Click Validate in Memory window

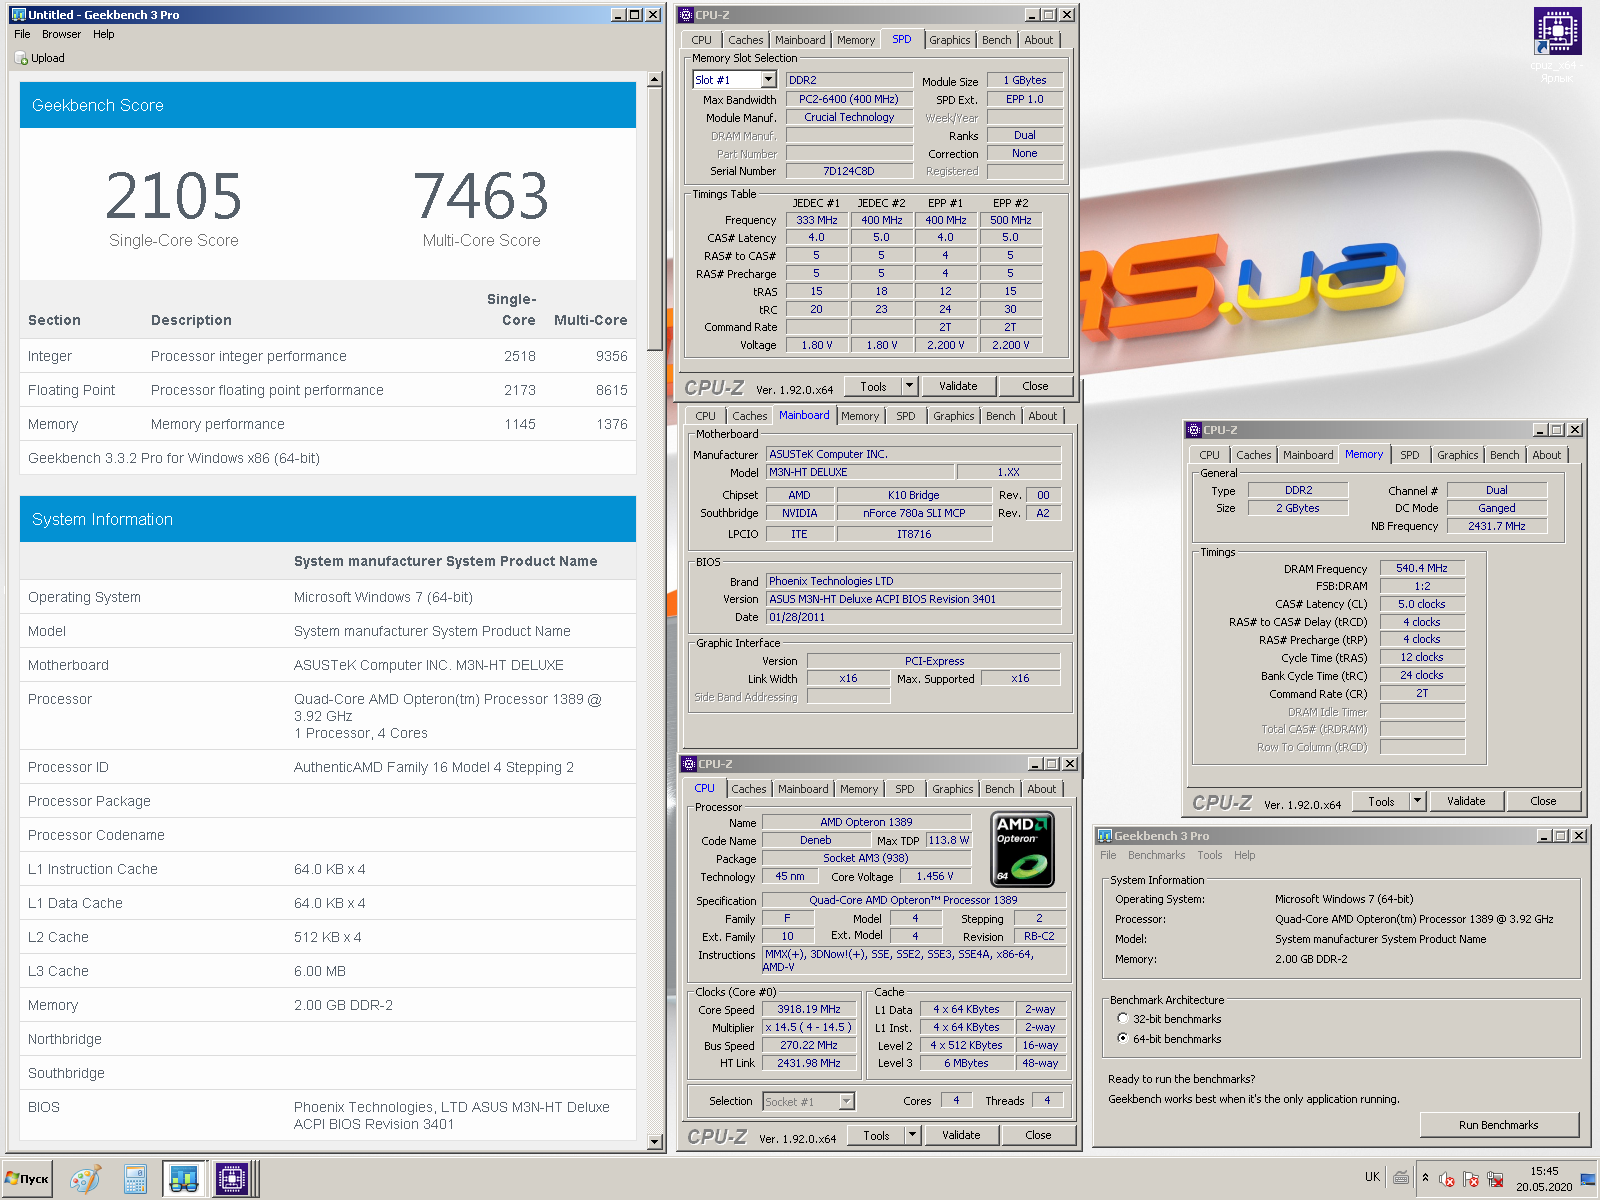coord(1466,801)
